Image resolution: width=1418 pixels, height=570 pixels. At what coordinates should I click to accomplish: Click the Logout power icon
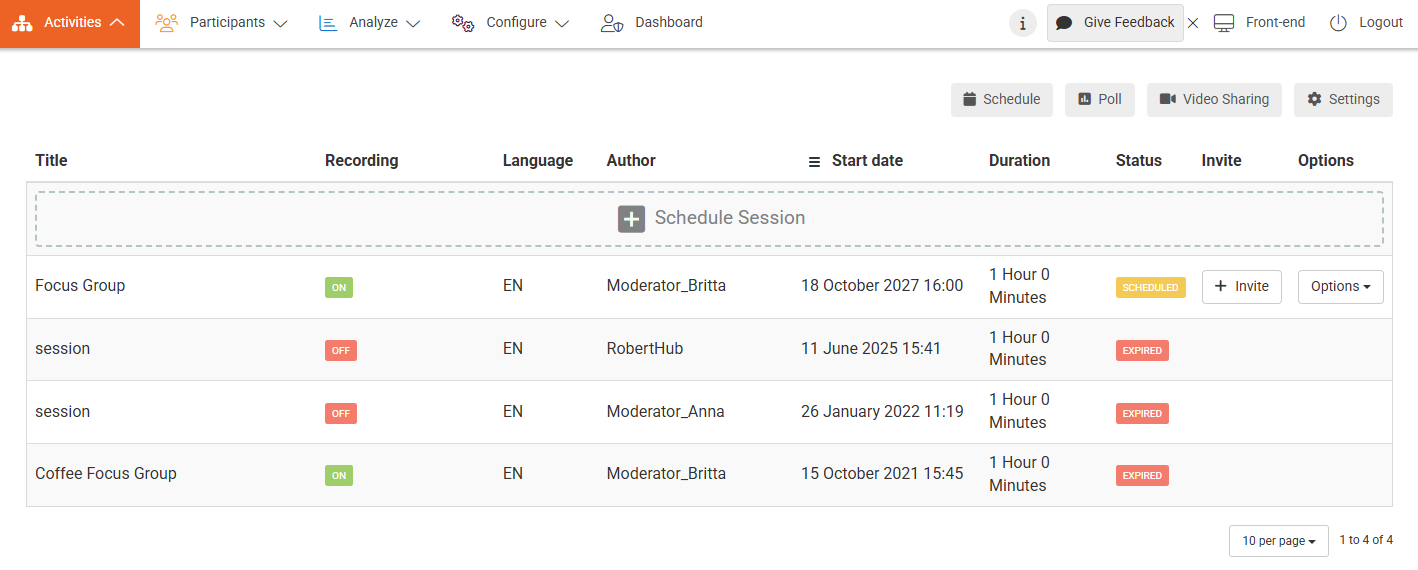click(x=1338, y=23)
